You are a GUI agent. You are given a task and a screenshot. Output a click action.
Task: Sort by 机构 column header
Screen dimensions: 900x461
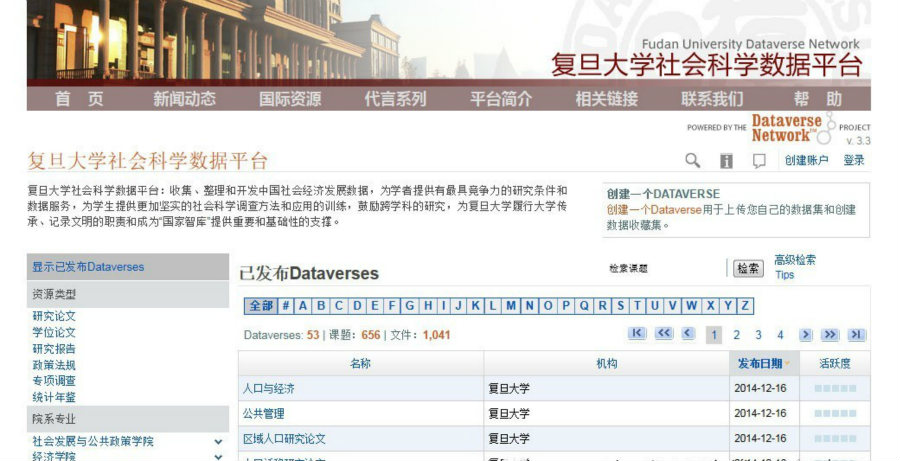coord(607,363)
